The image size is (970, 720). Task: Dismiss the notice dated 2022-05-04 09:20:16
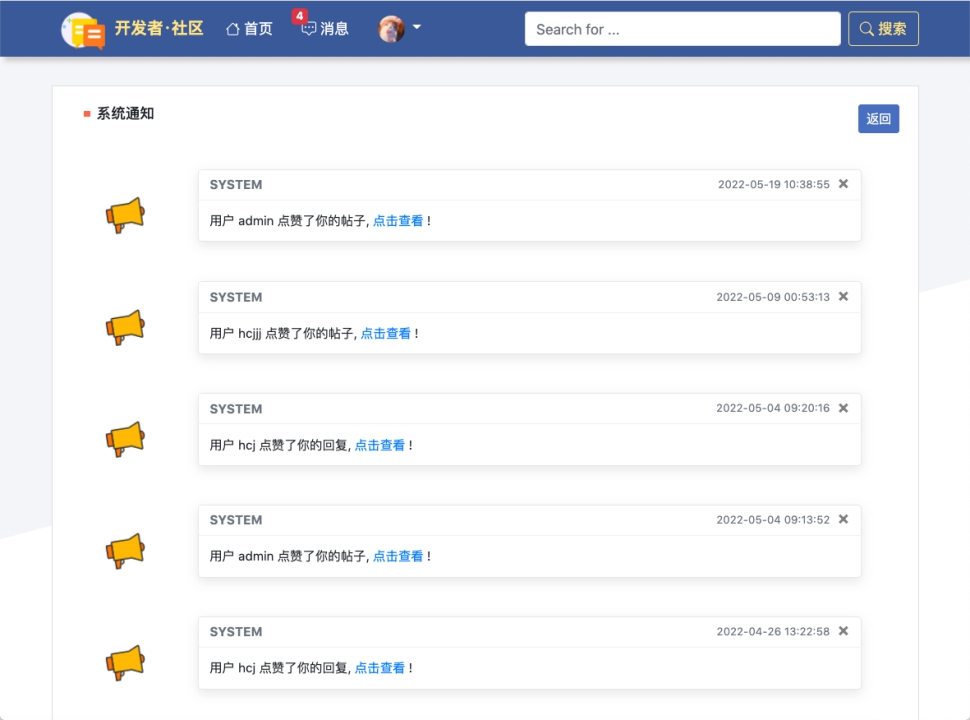pos(843,408)
